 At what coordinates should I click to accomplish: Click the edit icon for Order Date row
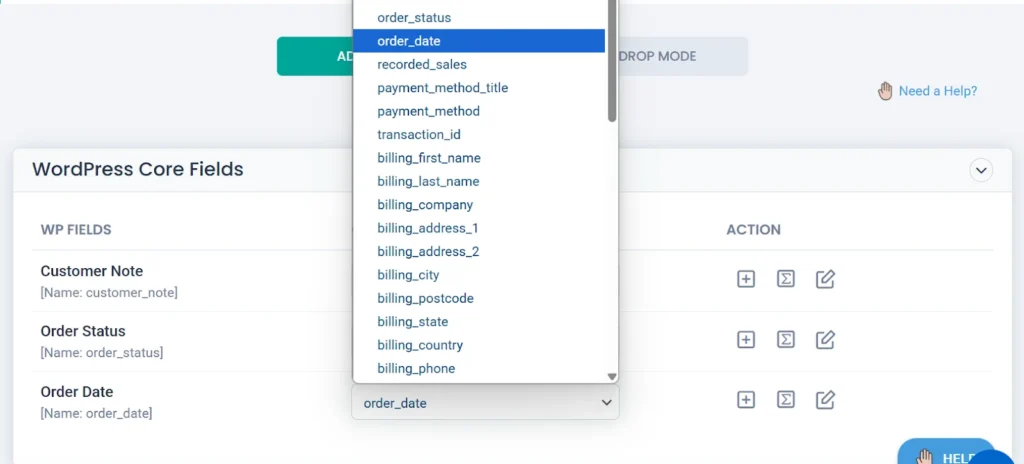(825, 400)
